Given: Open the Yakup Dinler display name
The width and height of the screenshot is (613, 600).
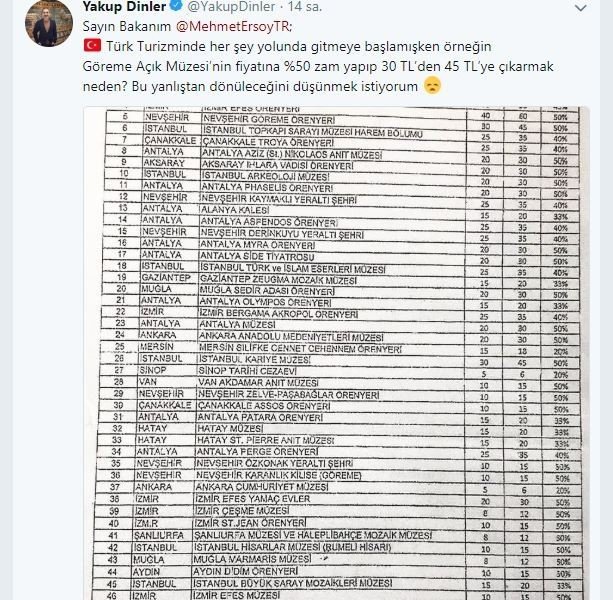Looking at the screenshot, I should pos(124,6).
